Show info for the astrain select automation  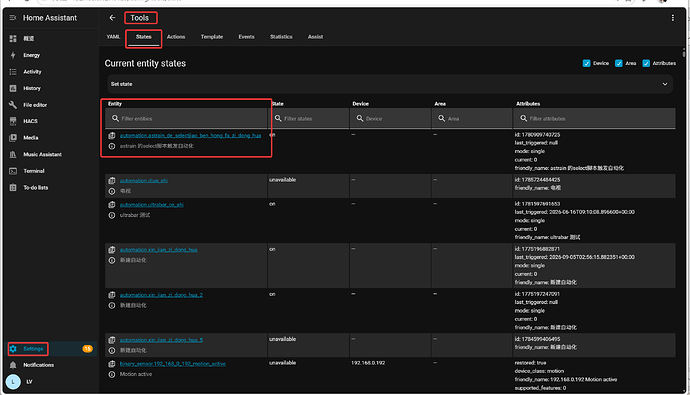pyautogui.click(x=112, y=146)
